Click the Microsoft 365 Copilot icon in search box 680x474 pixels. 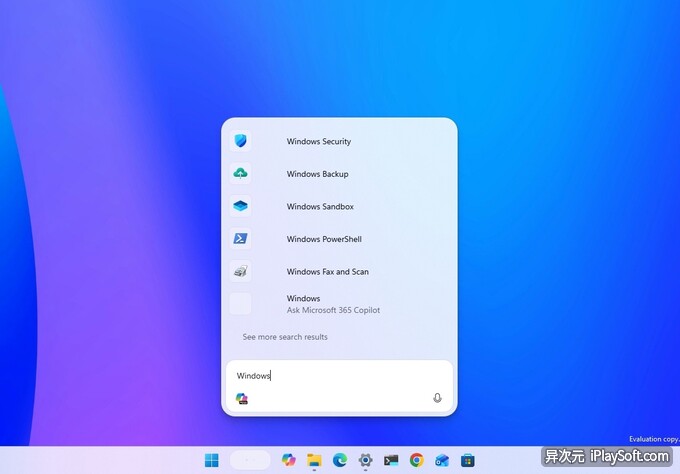pyautogui.click(x=242, y=399)
